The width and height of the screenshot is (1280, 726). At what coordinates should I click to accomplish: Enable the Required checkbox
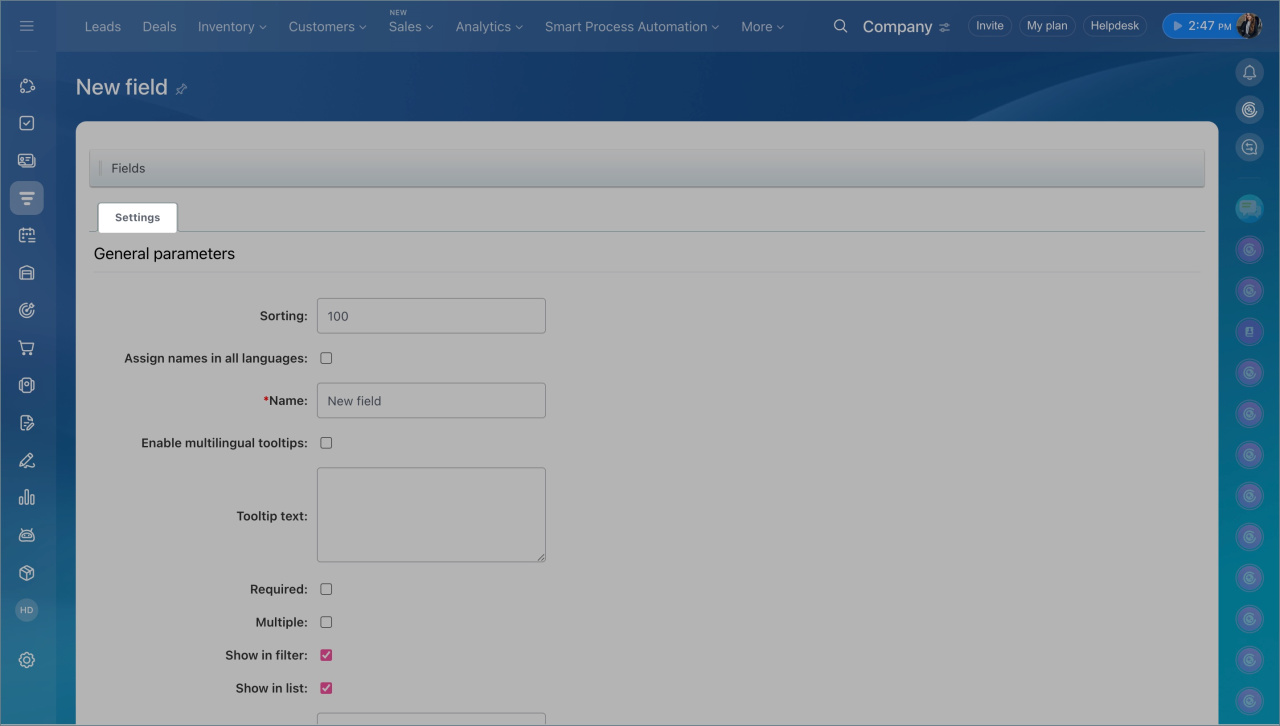pyautogui.click(x=326, y=589)
